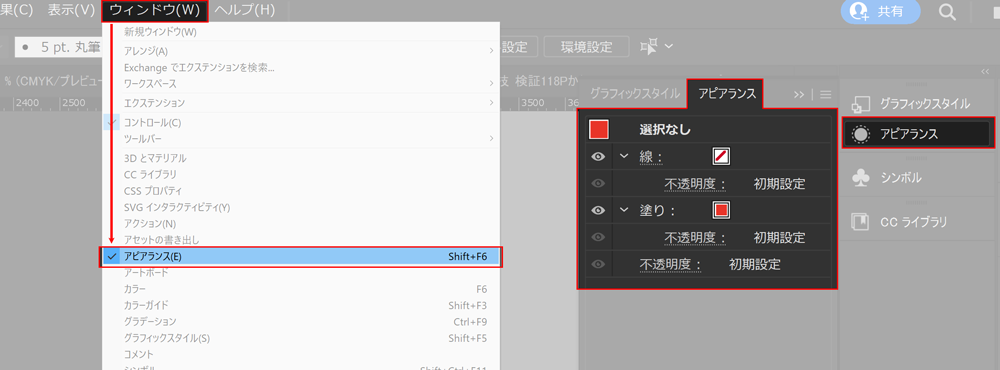The image size is (1000, 370).
Task: Toggle eye for bottom 不透明度 row
Action: (x=598, y=264)
